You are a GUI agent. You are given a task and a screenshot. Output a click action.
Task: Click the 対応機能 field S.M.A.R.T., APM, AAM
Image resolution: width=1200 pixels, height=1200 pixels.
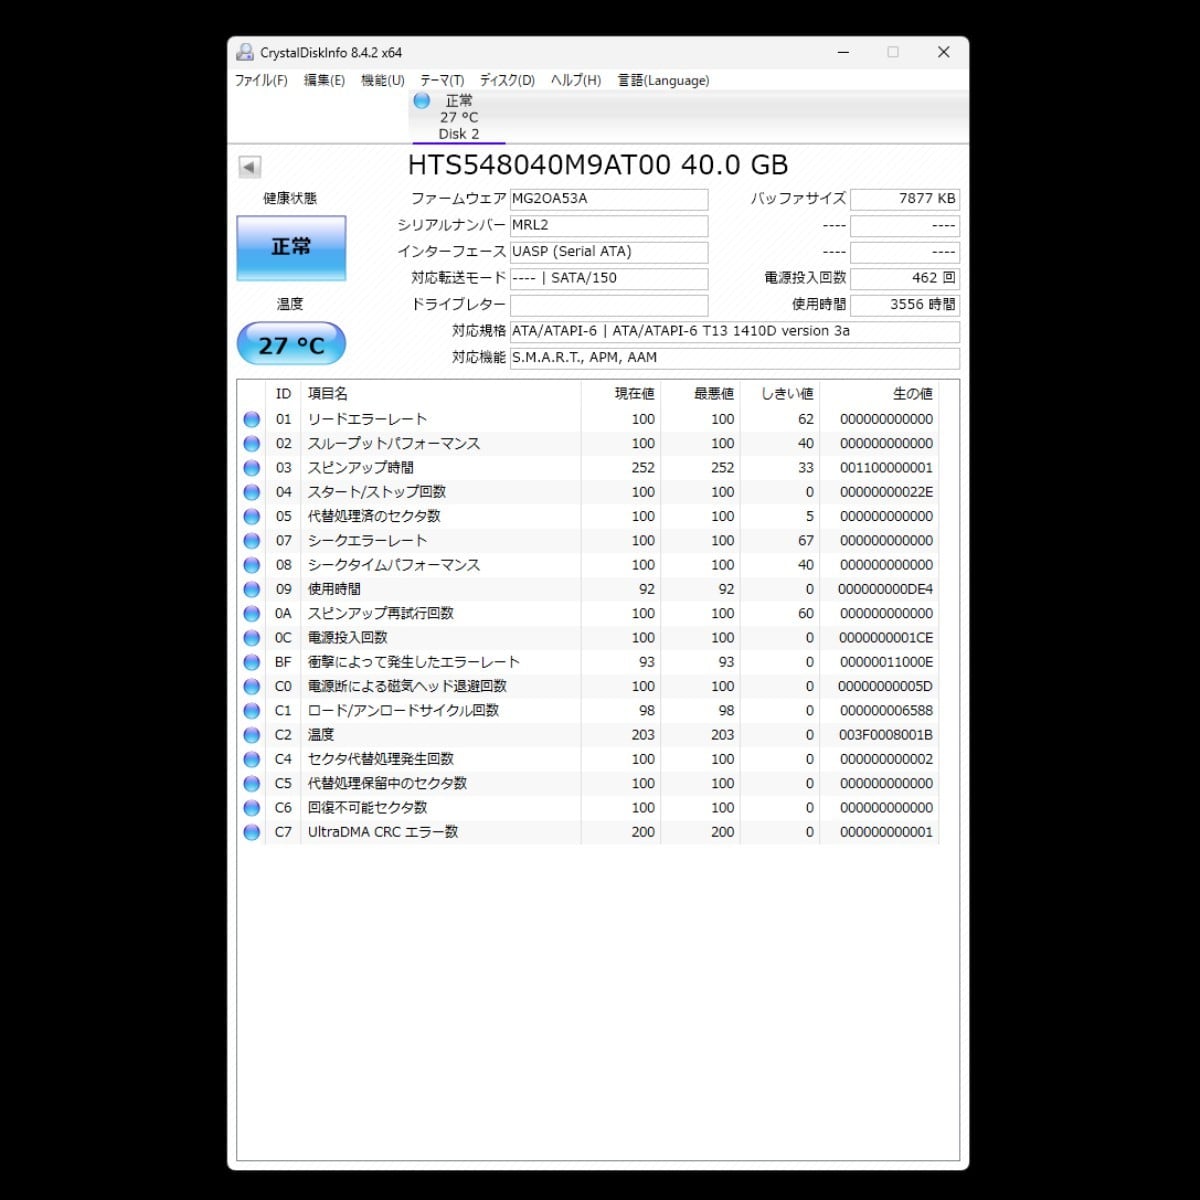click(735, 358)
